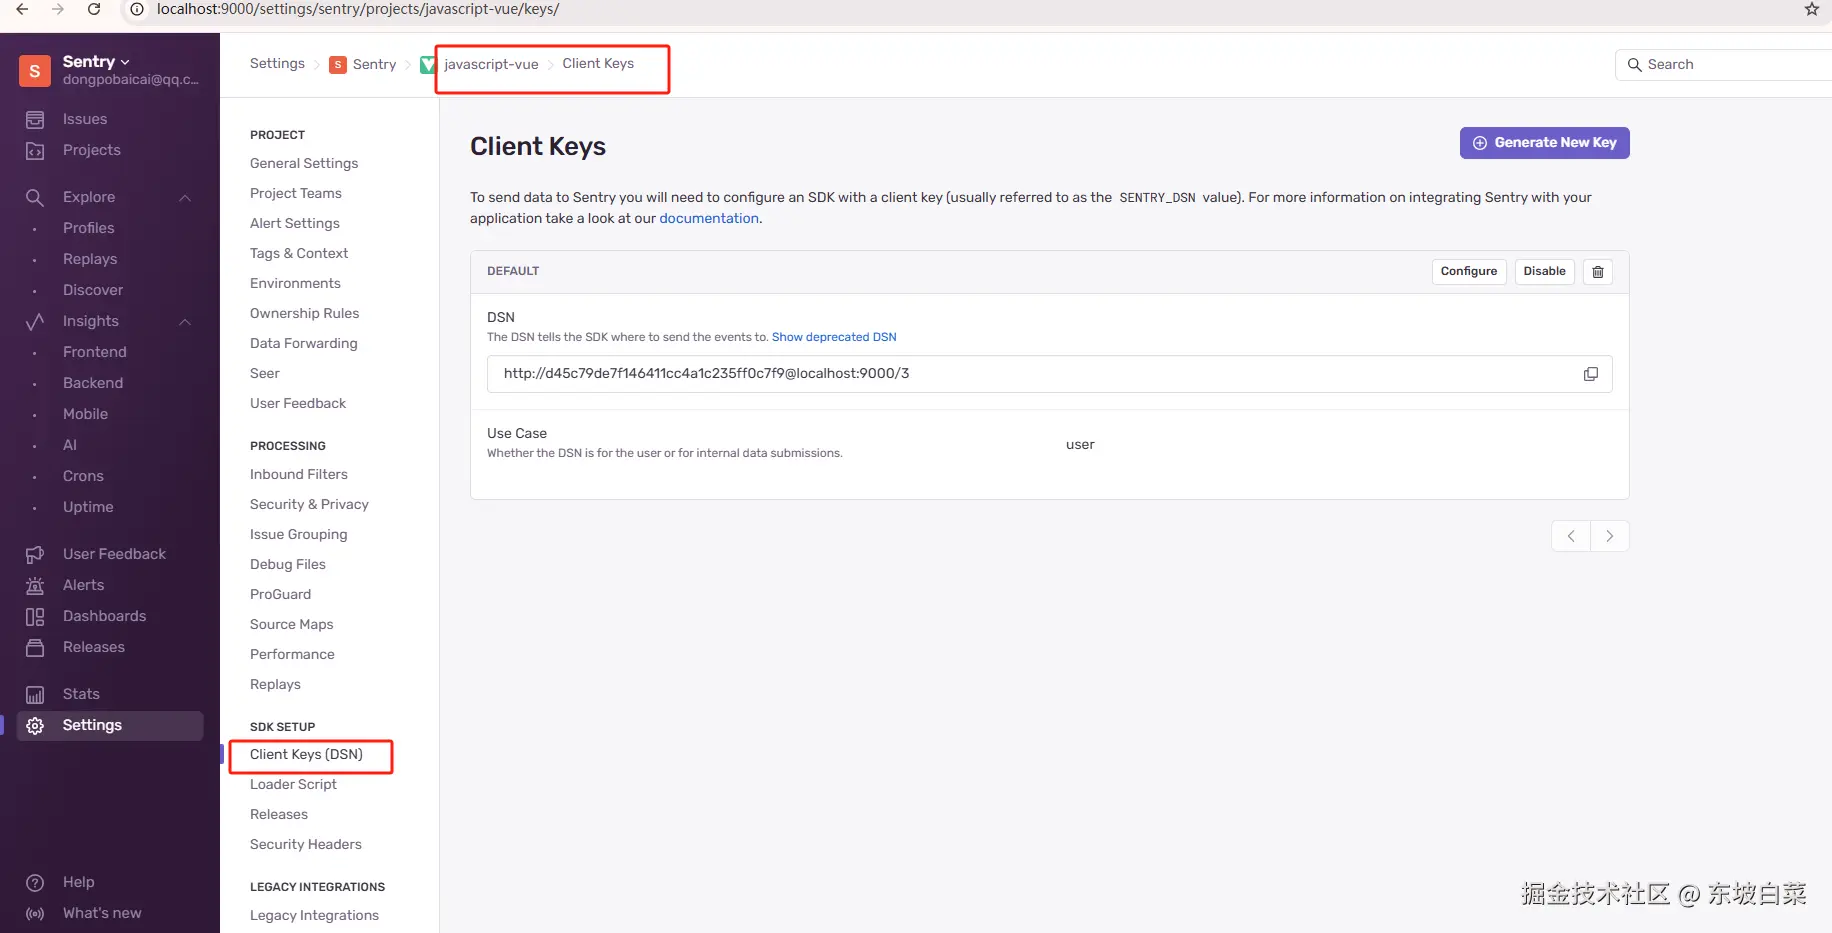Screen dimensions: 1832x933
Task: Delete the Default client key
Action: click(x=1598, y=272)
